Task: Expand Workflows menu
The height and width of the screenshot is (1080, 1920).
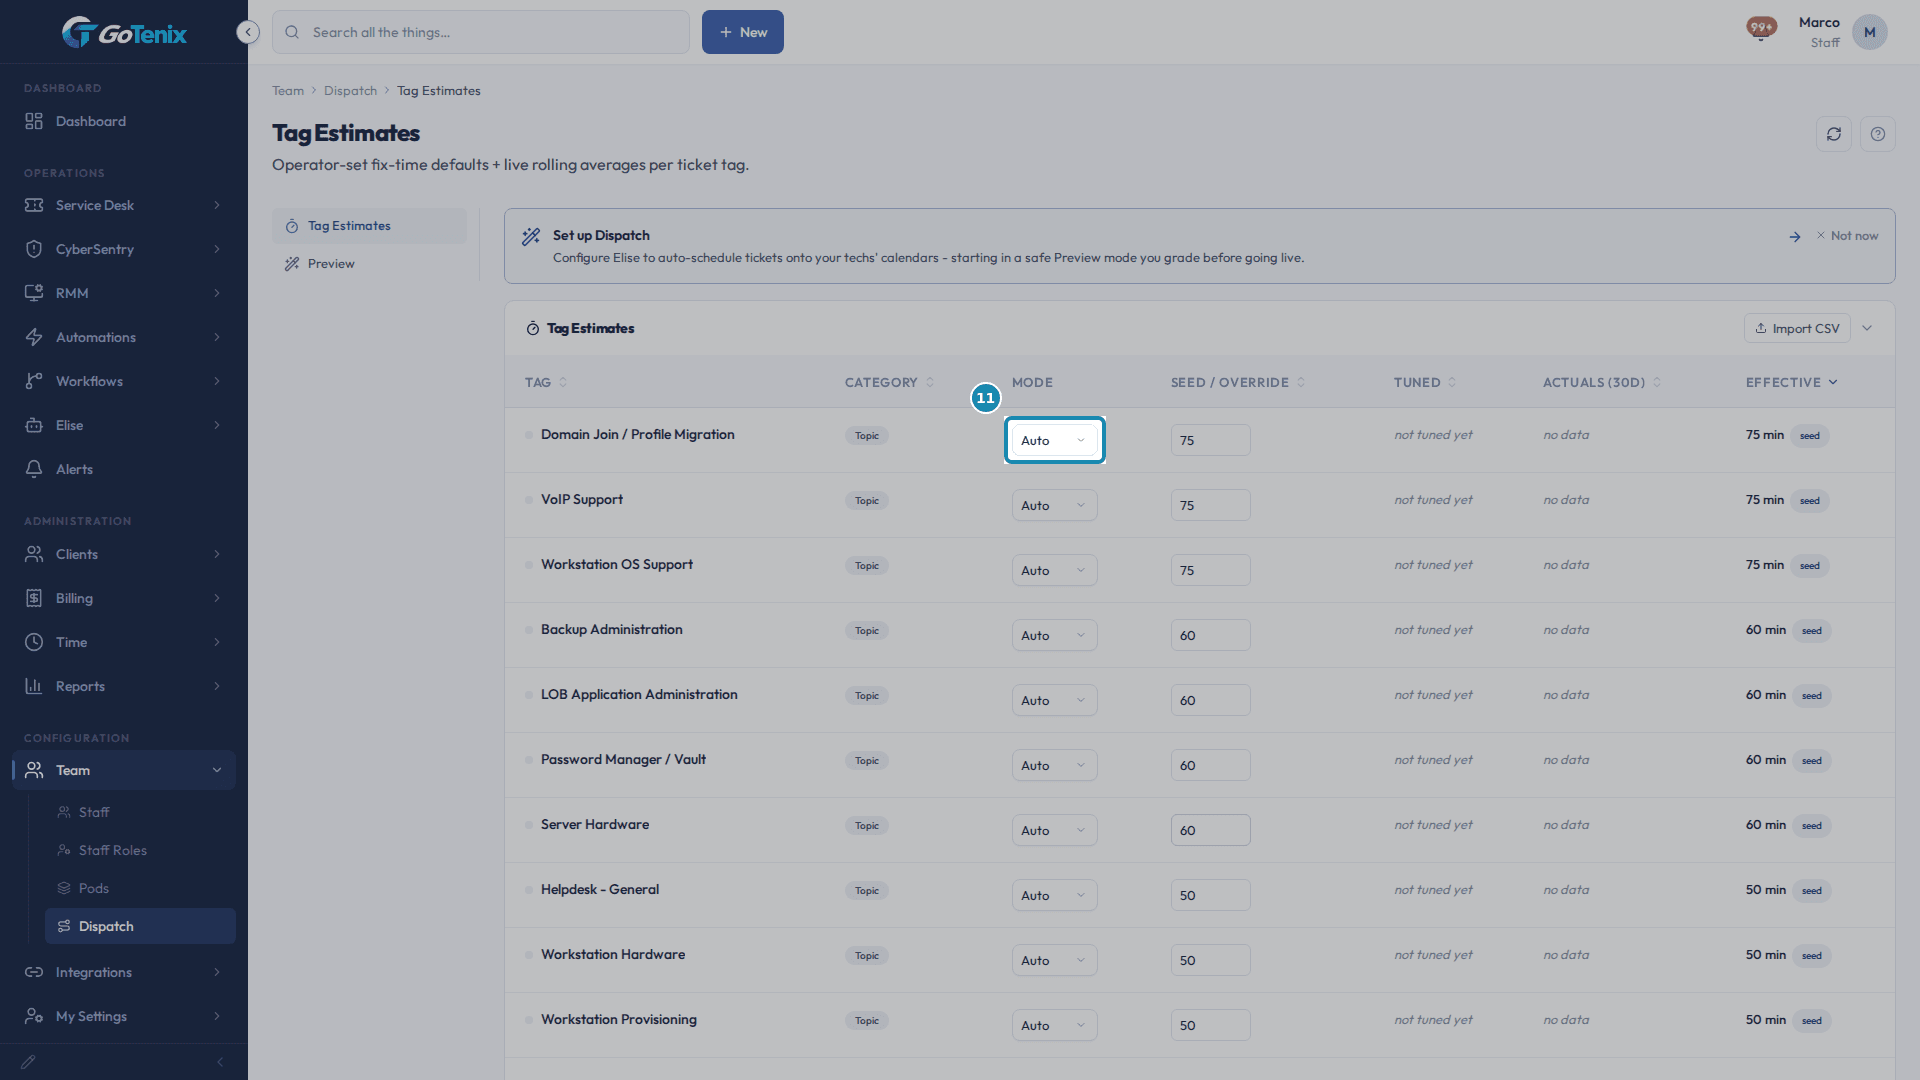Action: click(124, 381)
